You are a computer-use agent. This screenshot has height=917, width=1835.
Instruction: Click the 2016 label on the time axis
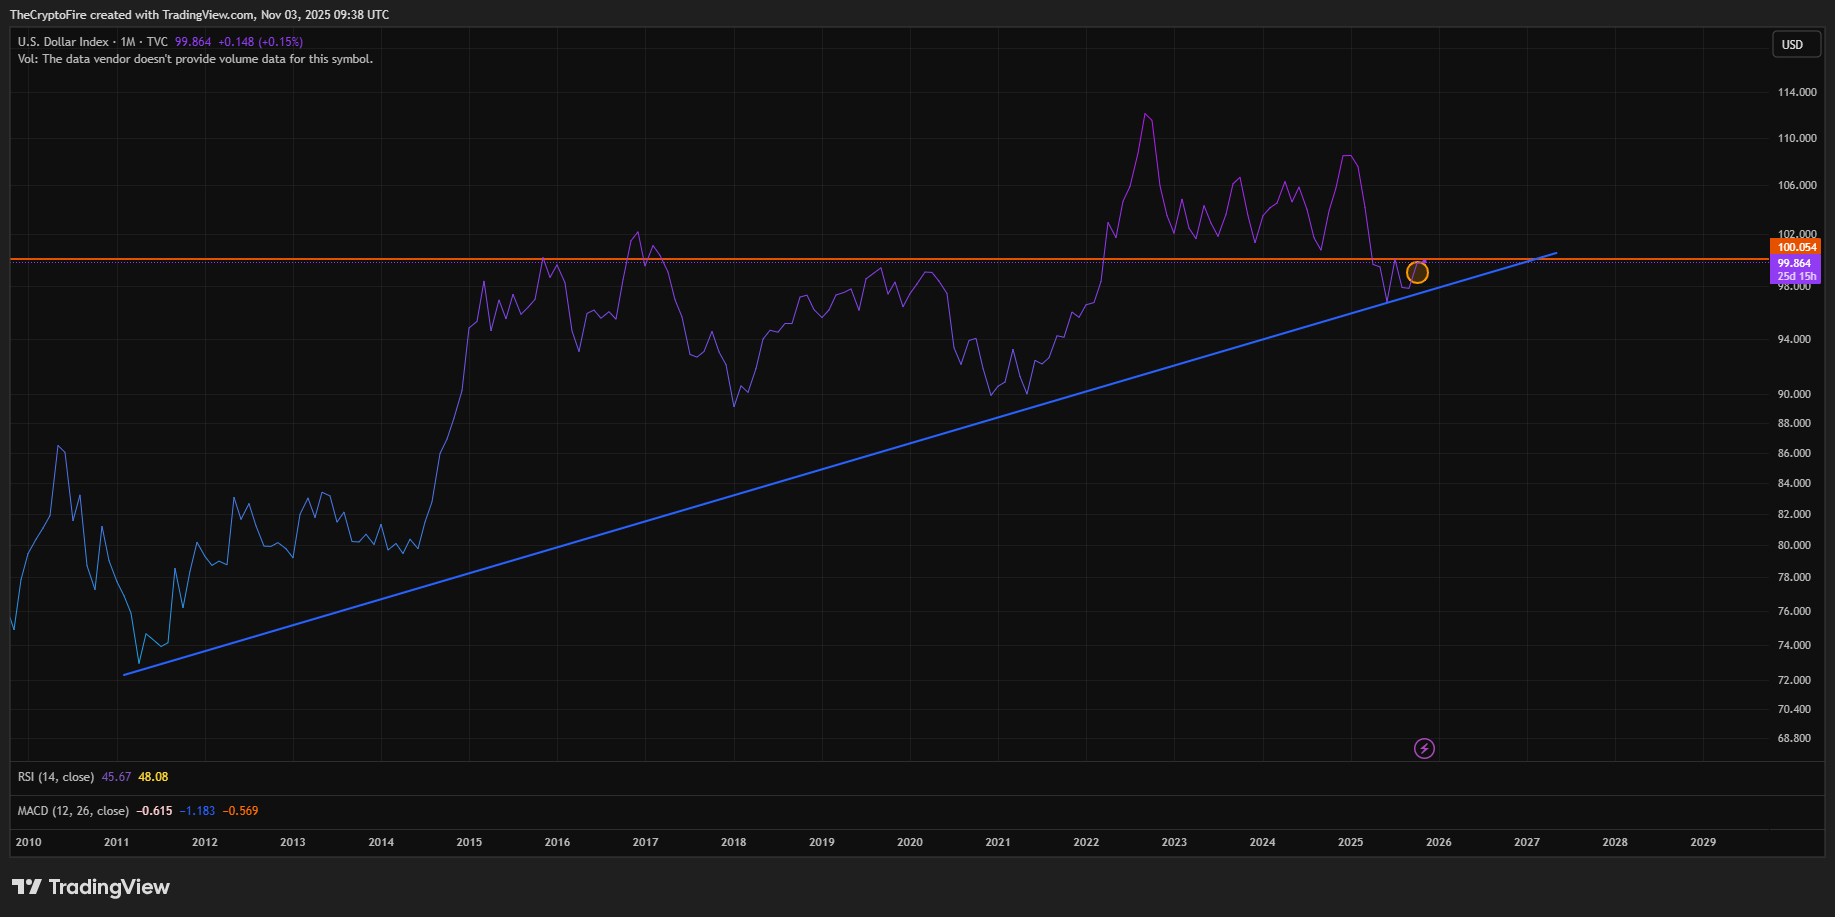(x=557, y=842)
